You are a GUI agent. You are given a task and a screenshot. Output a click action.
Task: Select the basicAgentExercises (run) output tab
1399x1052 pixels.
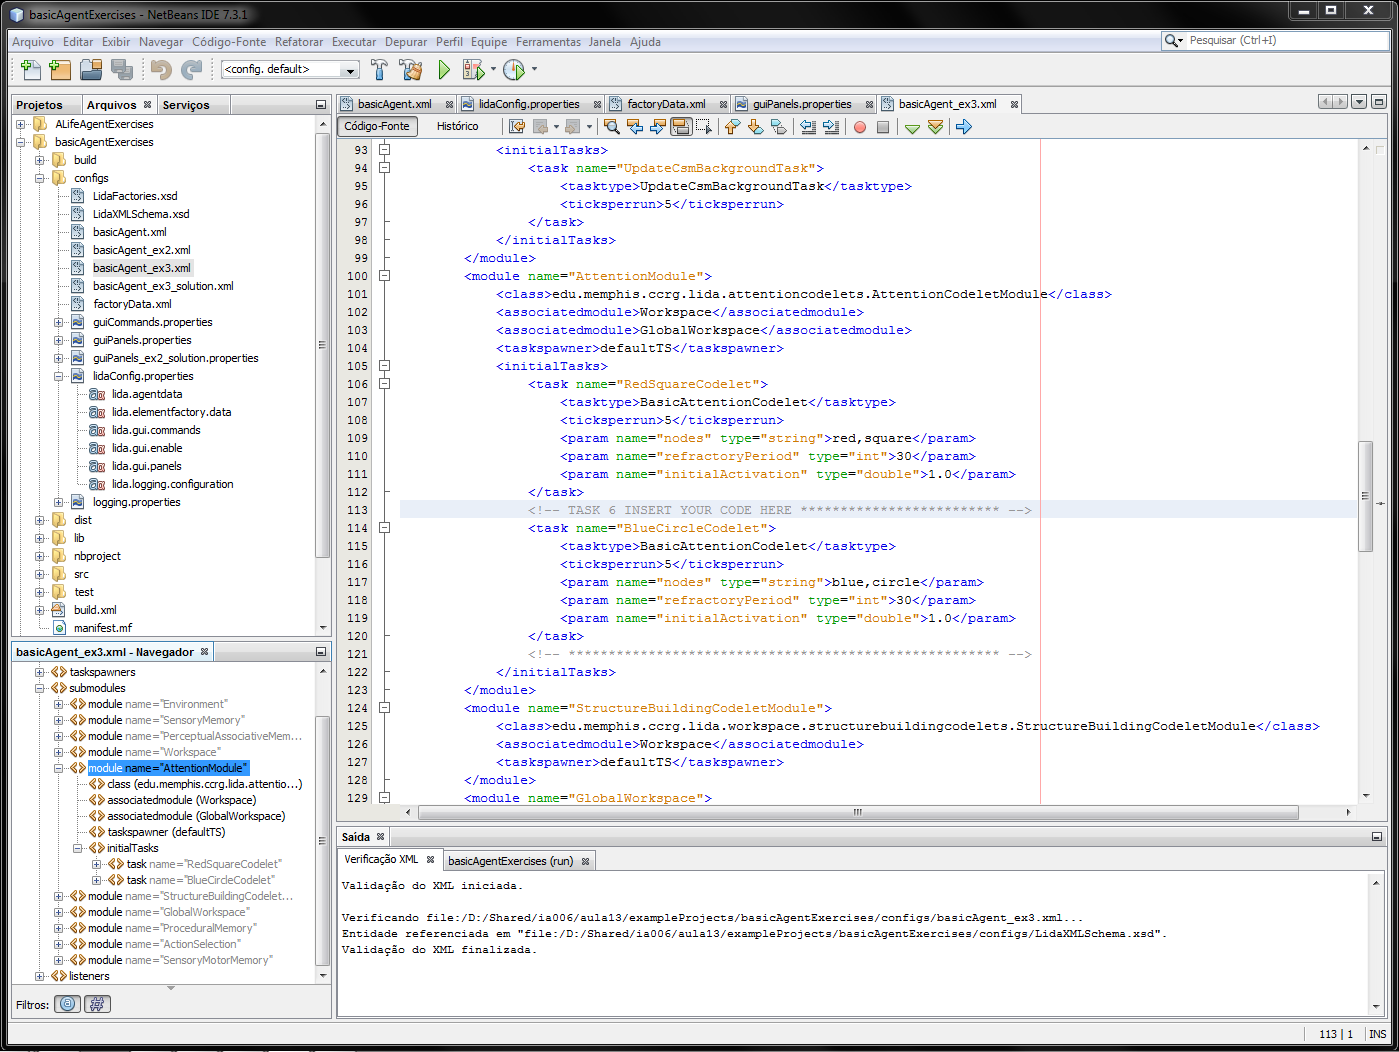tap(510, 861)
